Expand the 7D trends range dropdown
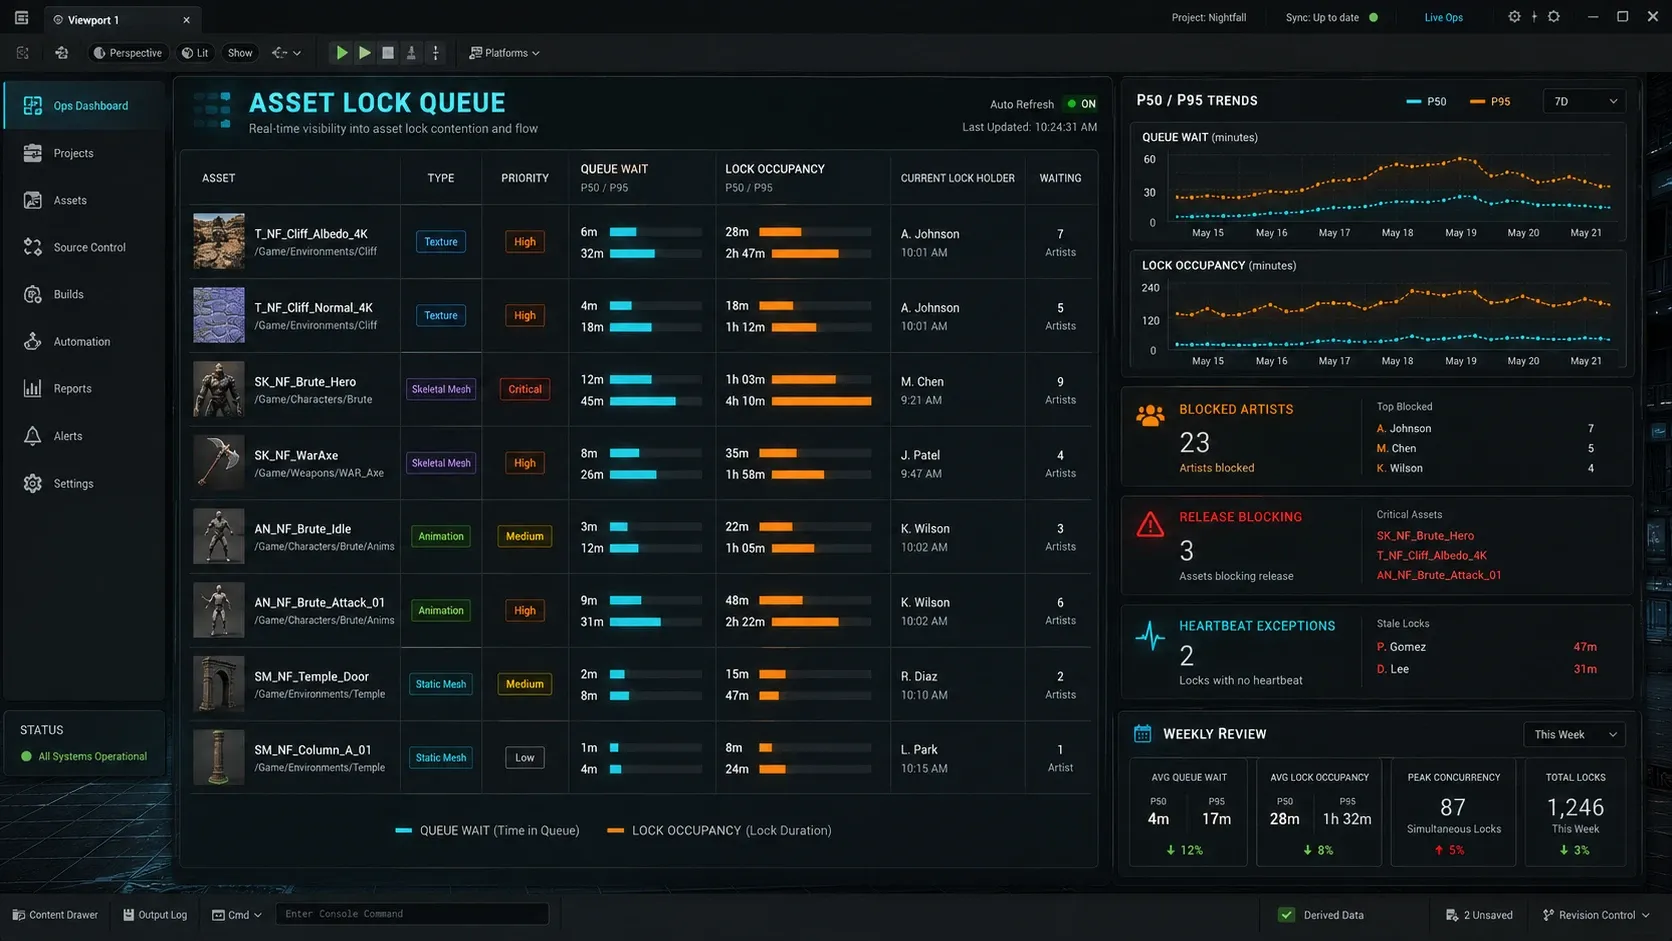Image resolution: width=1672 pixels, height=941 pixels. pos(1585,101)
